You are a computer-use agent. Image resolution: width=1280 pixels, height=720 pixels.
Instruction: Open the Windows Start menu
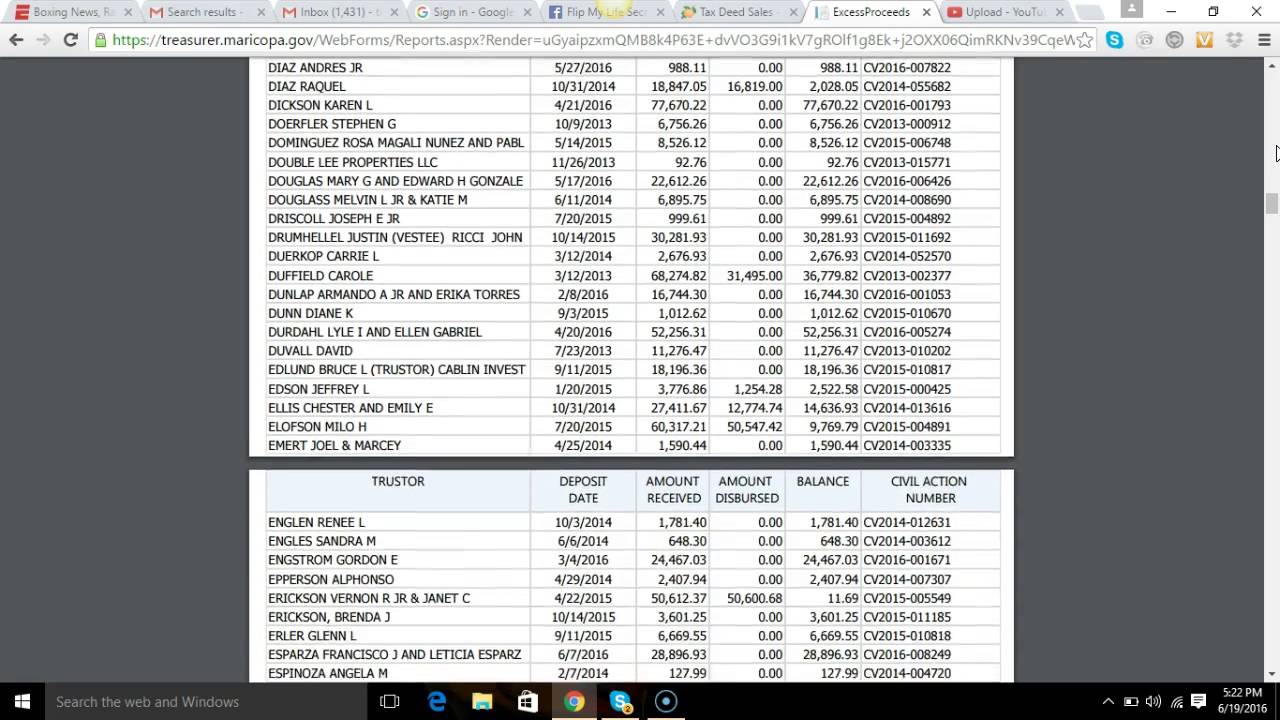[22, 702]
